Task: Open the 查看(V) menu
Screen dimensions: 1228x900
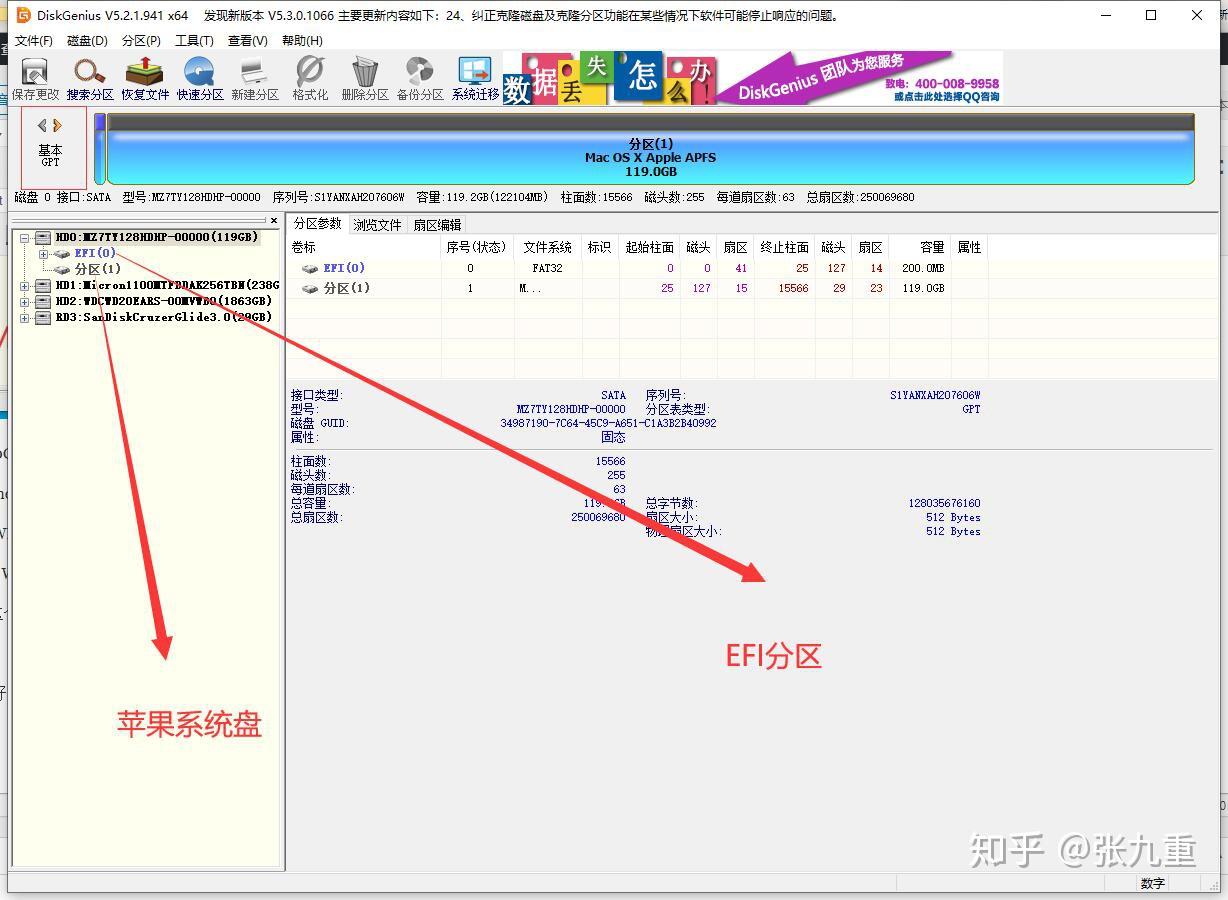Action: [x=248, y=41]
